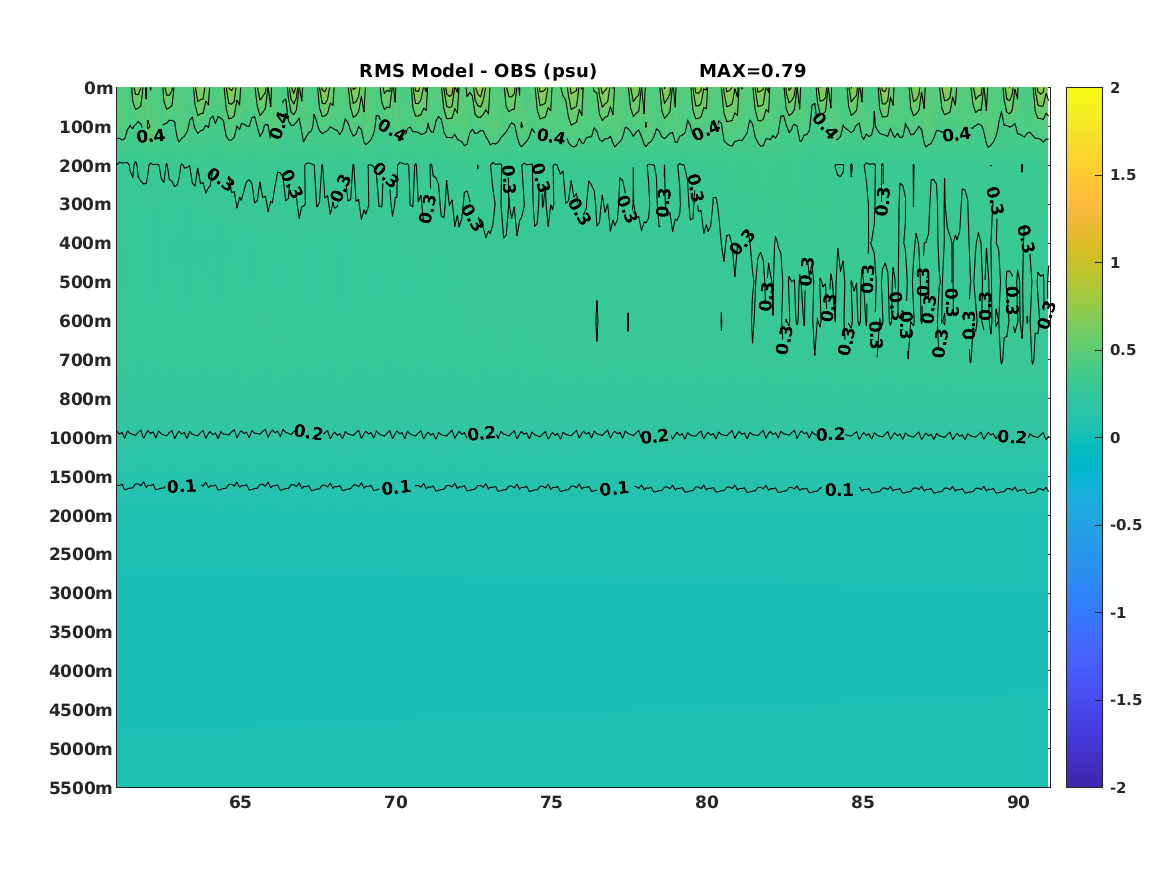The image size is (1167, 875).
Task: Click the x-axis tick label '70'
Action: (396, 802)
